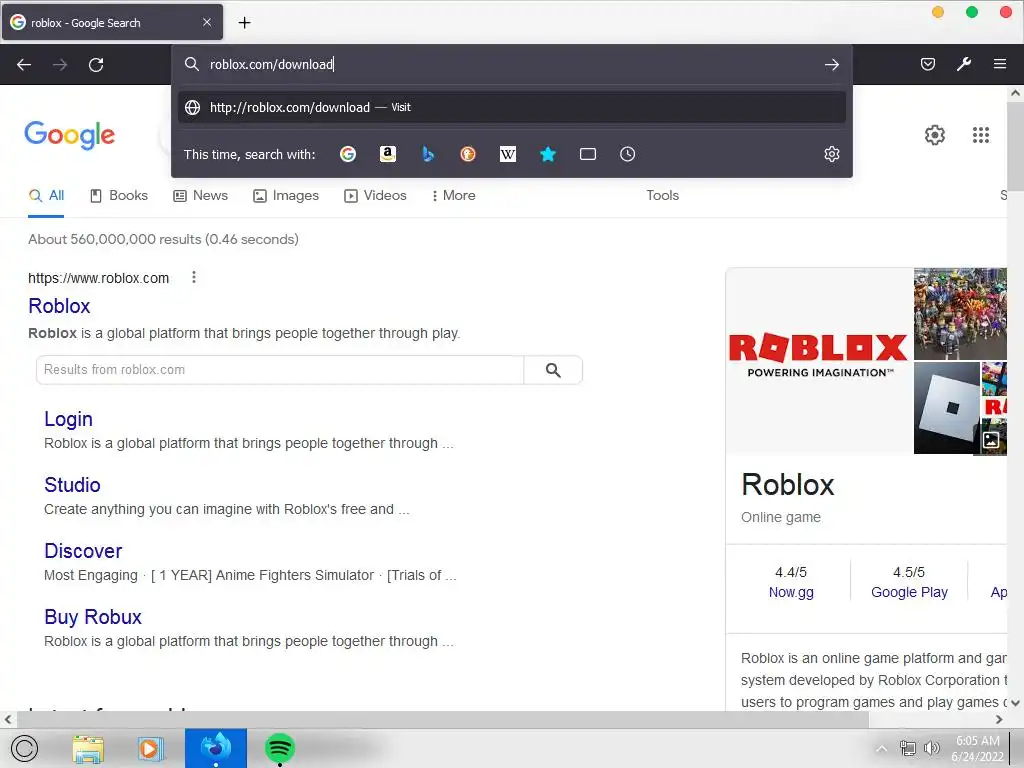
Task: Open the roblox.com result options menu
Action: (x=193, y=278)
